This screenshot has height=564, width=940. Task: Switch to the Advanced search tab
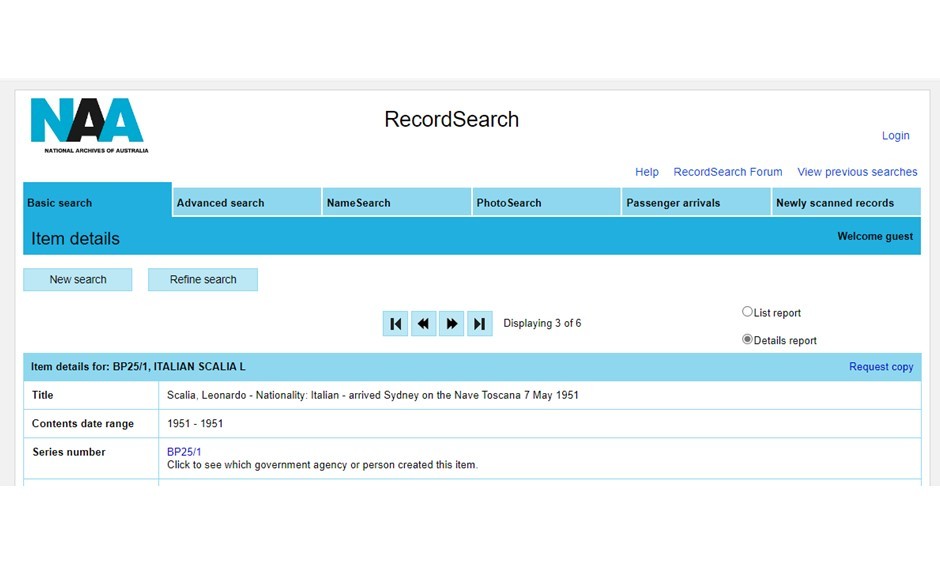(246, 203)
